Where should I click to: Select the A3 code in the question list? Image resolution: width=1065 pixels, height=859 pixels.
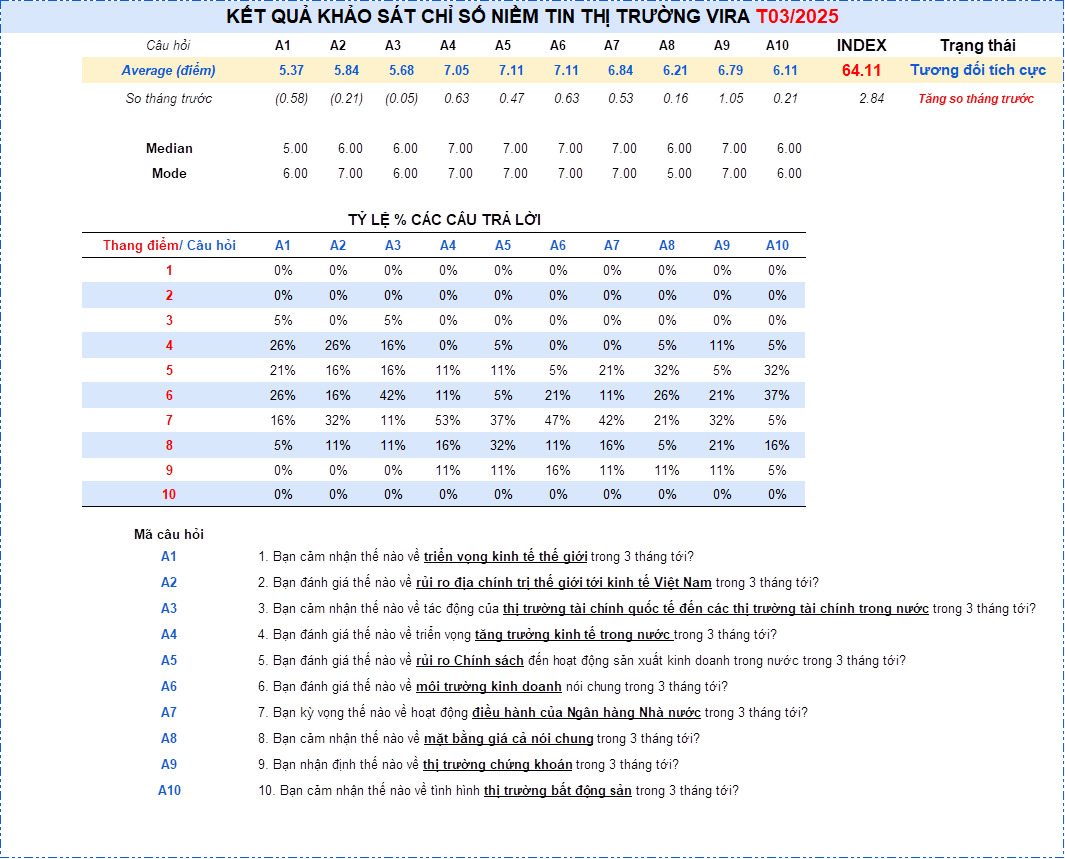(168, 609)
